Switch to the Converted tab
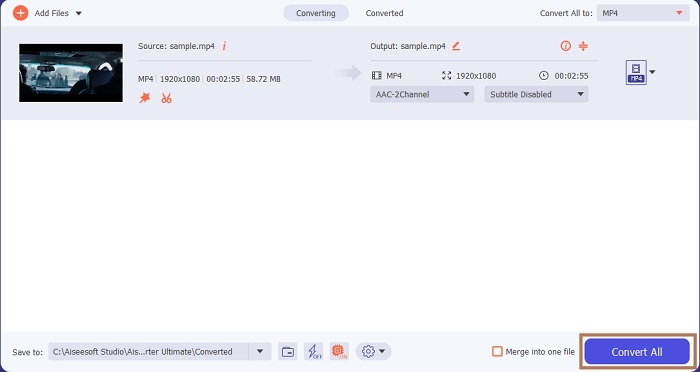Viewport: 700px width, 372px height. 384,13
